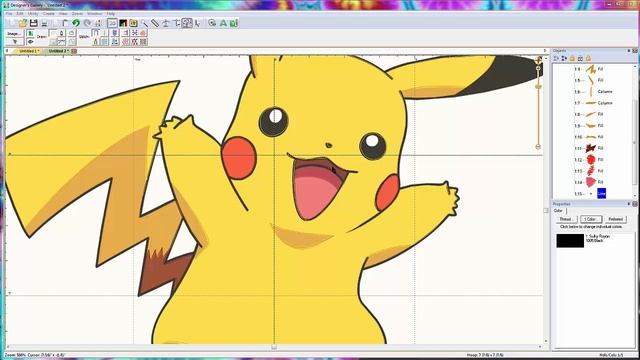
Task: Click the black thread color swatch
Action: pos(570,240)
